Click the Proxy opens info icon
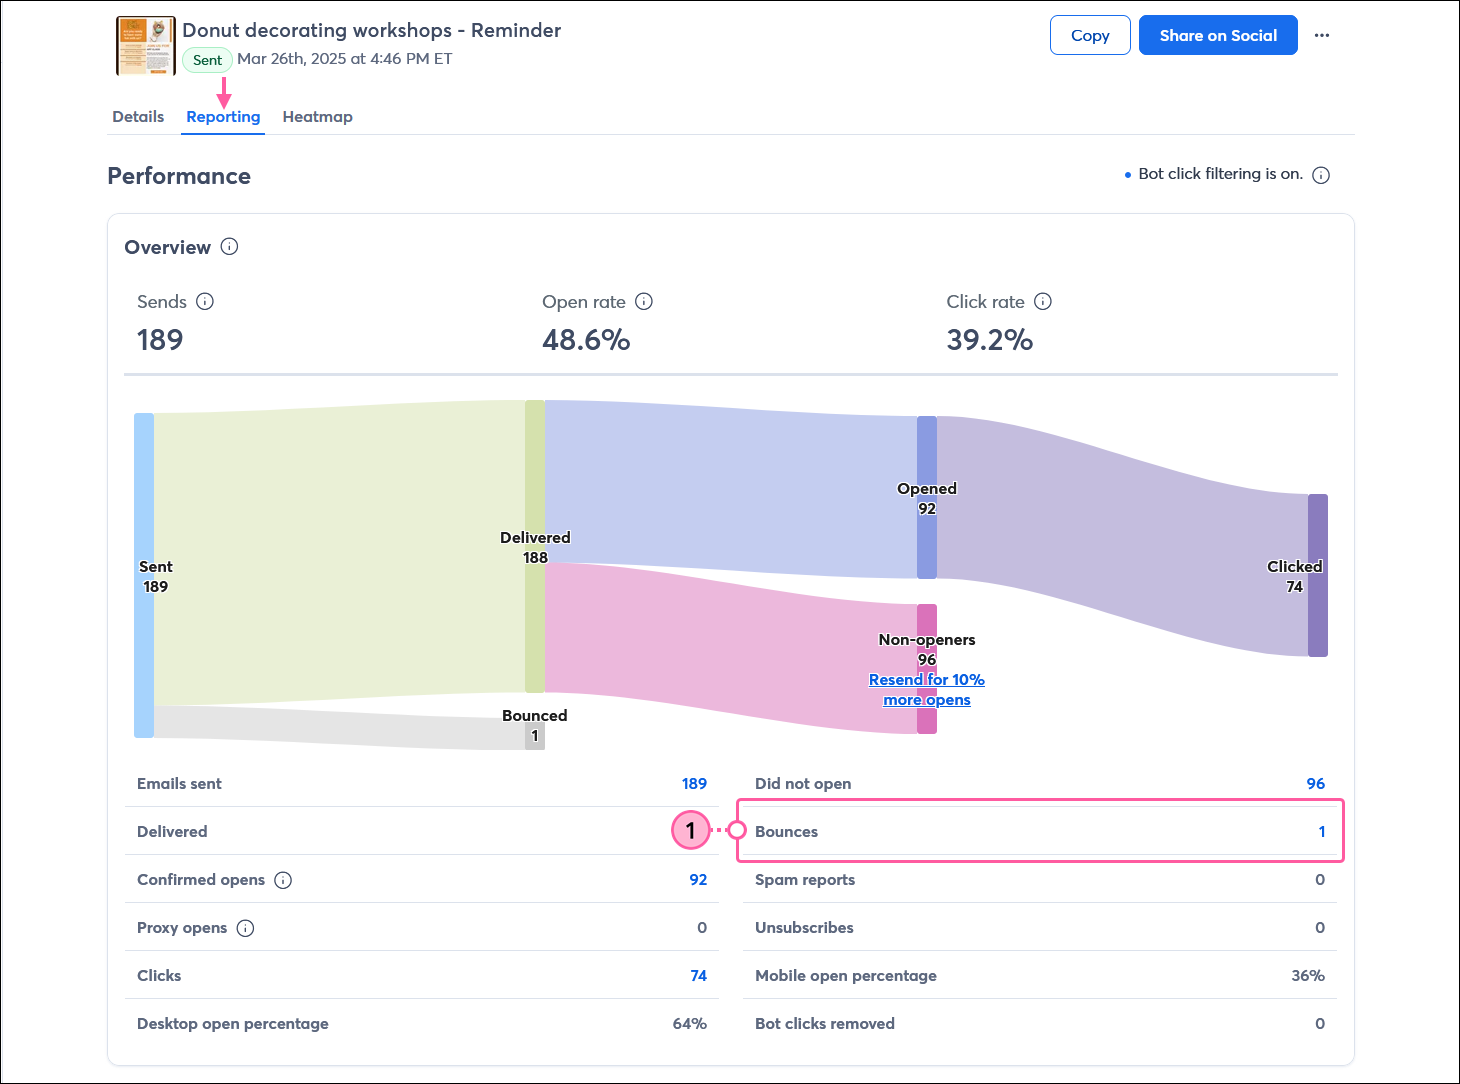The height and width of the screenshot is (1084, 1460). click(246, 928)
